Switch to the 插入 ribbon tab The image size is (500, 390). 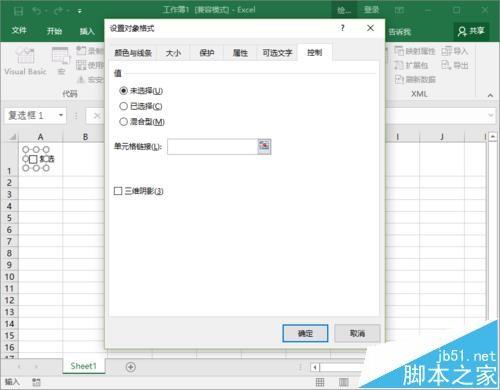[x=87, y=31]
